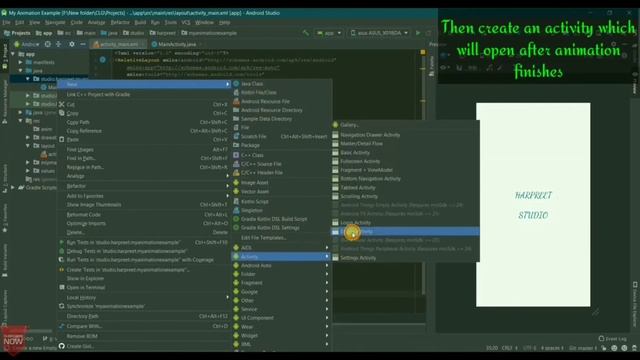Click the Kotlin Script icon
640x360 pixels.
click(x=236, y=201)
